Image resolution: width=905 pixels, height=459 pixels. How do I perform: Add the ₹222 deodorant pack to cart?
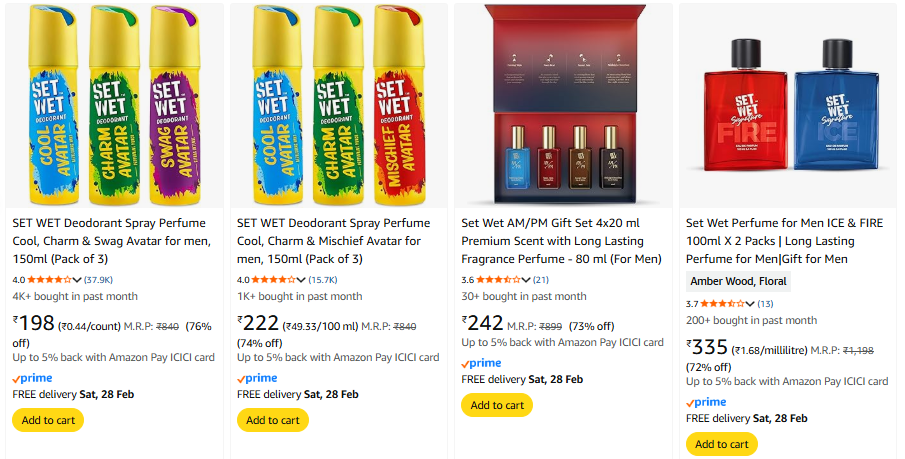click(273, 420)
